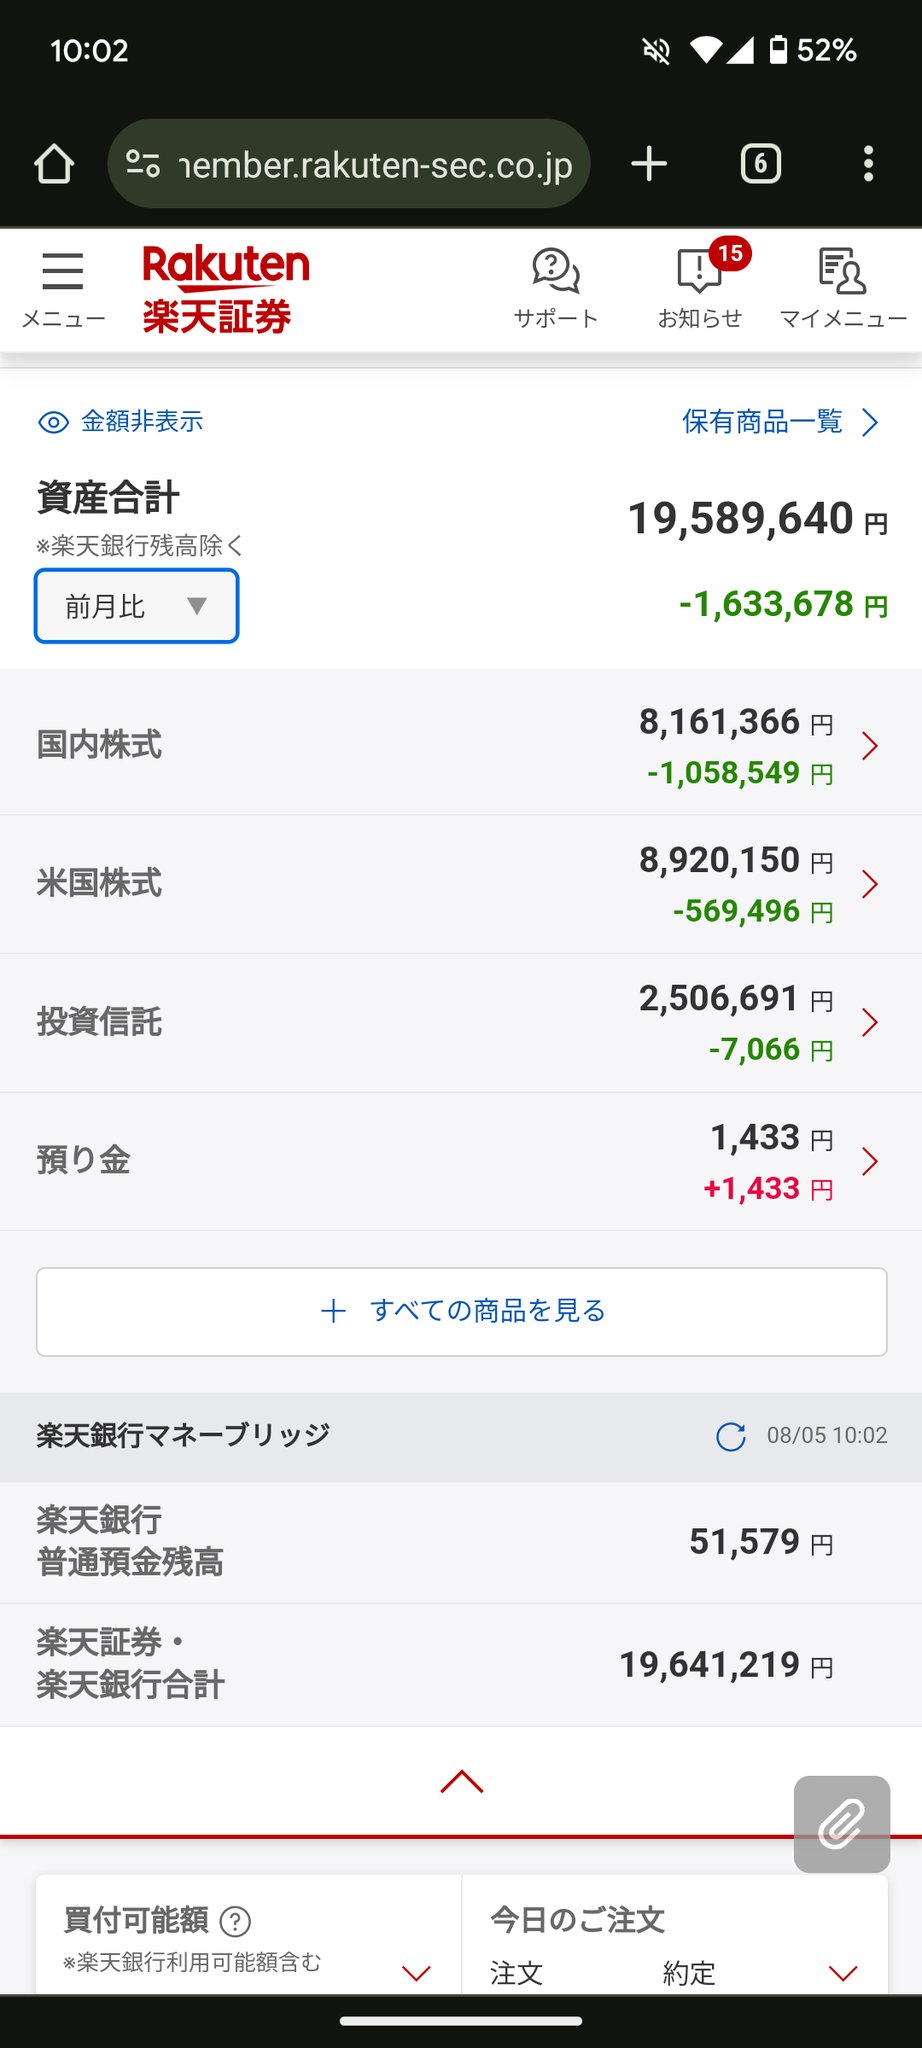
Task: Refresh the 楽天銀行マネーブリッジ balance
Action: [x=731, y=1437]
